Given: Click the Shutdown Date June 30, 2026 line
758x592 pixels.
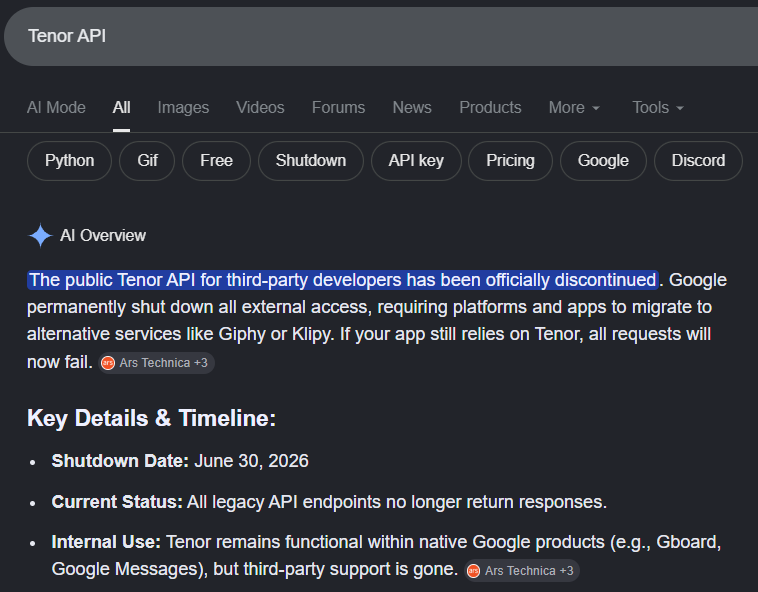Looking at the screenshot, I should coord(180,461).
